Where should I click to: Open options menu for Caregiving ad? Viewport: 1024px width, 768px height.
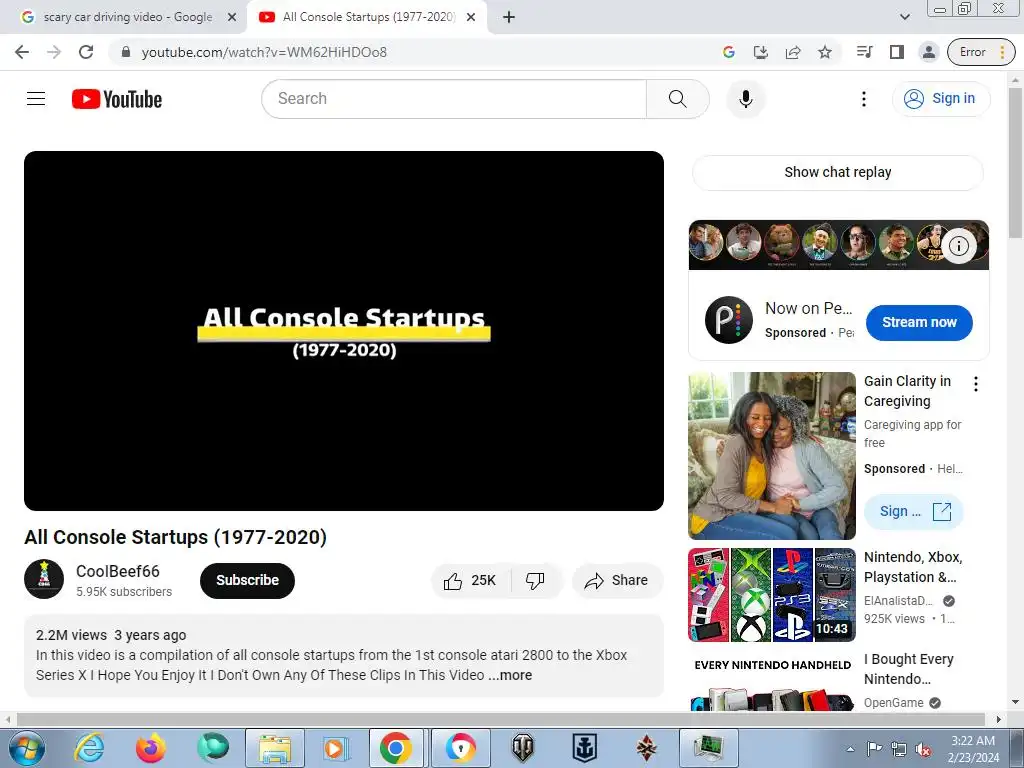coord(976,383)
